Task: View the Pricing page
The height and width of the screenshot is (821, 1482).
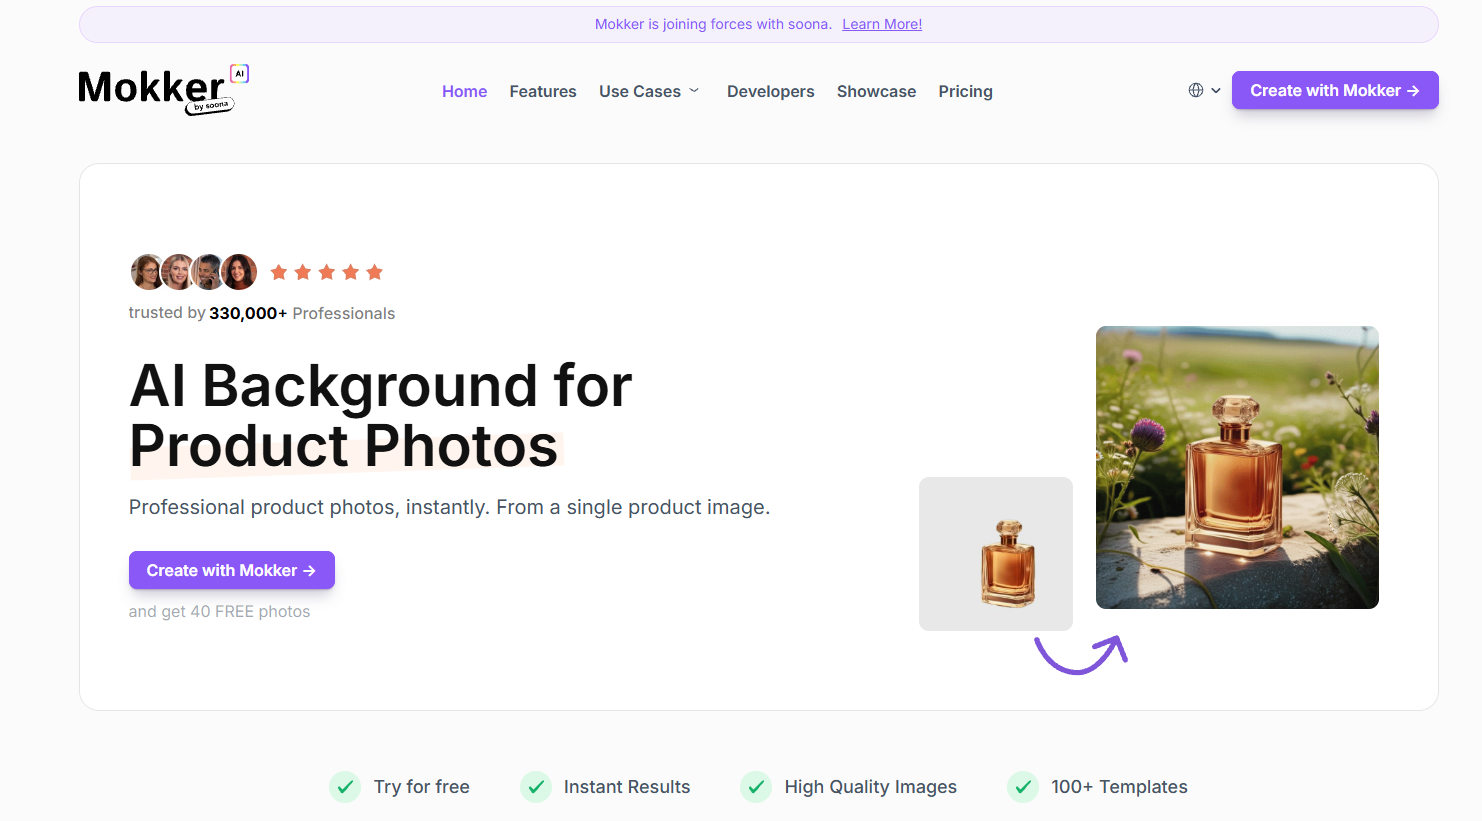Action: [x=965, y=91]
